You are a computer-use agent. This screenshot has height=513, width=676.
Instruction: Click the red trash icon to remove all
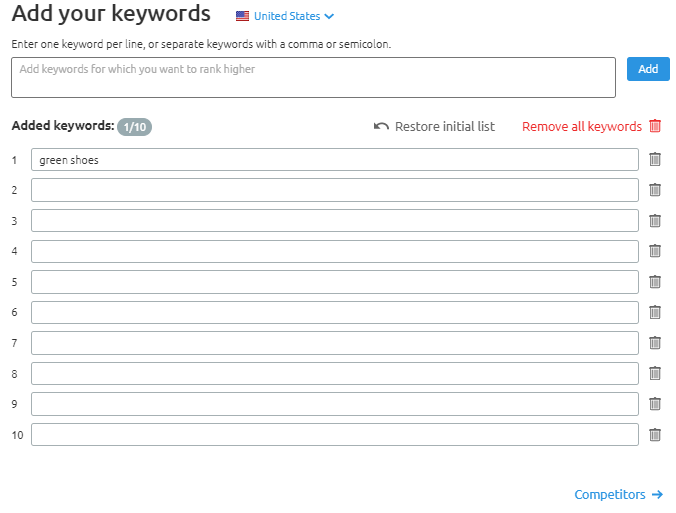655,126
